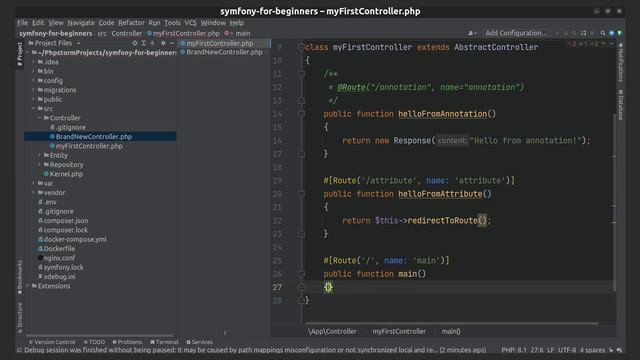Select BrandNewController.php in project tree
Image resolution: width=640 pixels, height=360 pixels.
[100, 137]
